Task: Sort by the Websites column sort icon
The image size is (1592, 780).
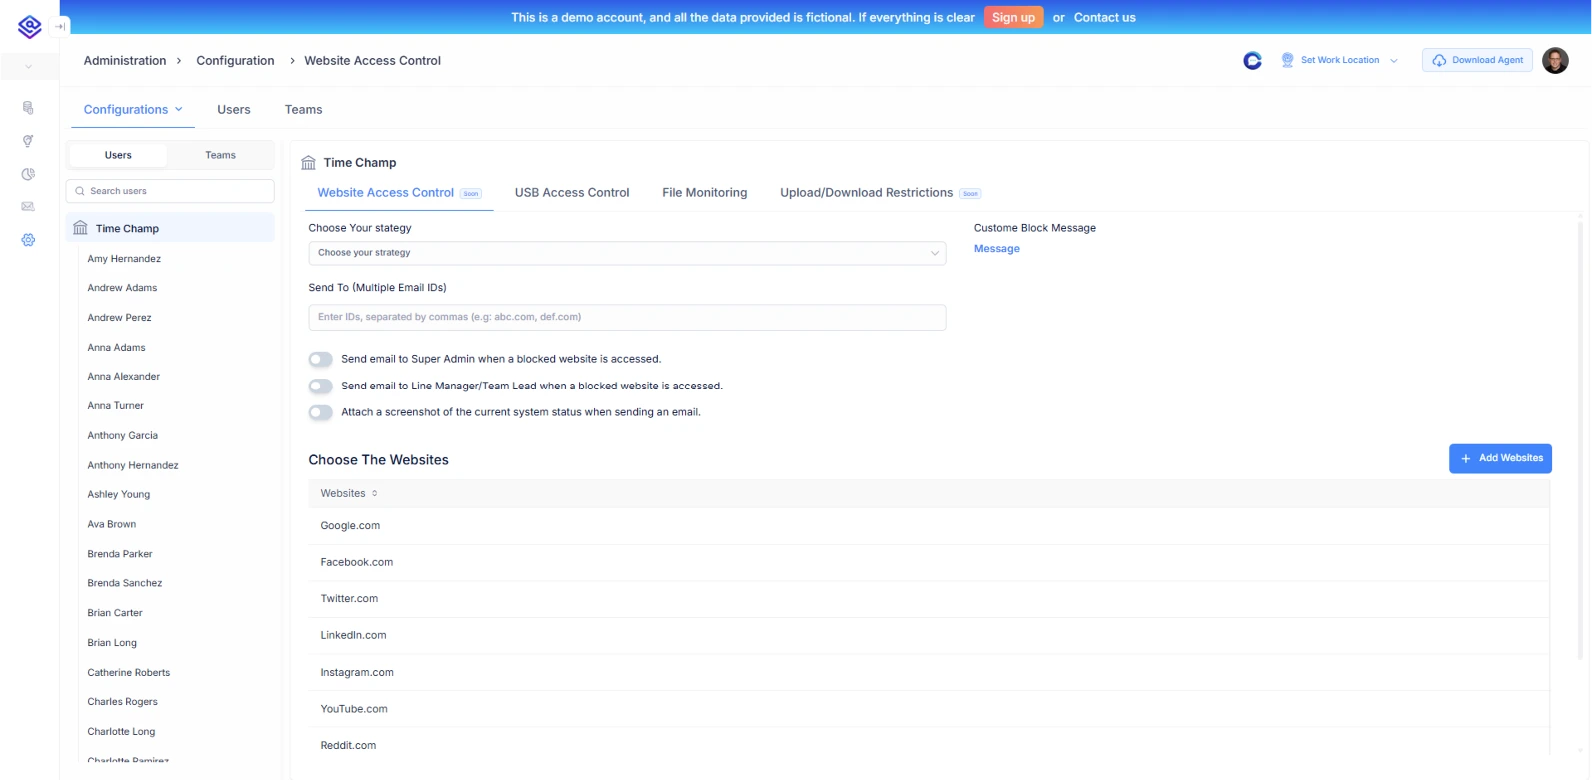Action: click(375, 493)
